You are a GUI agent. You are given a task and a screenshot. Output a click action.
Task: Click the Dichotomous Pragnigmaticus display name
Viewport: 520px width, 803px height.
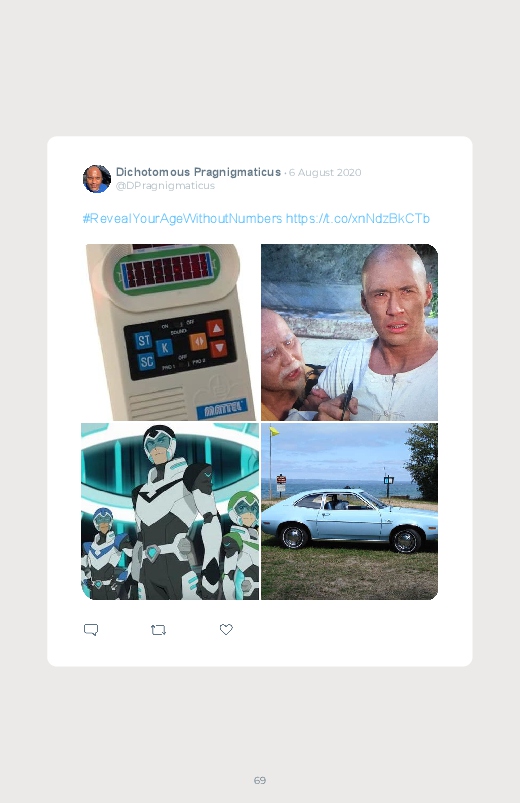point(198,172)
